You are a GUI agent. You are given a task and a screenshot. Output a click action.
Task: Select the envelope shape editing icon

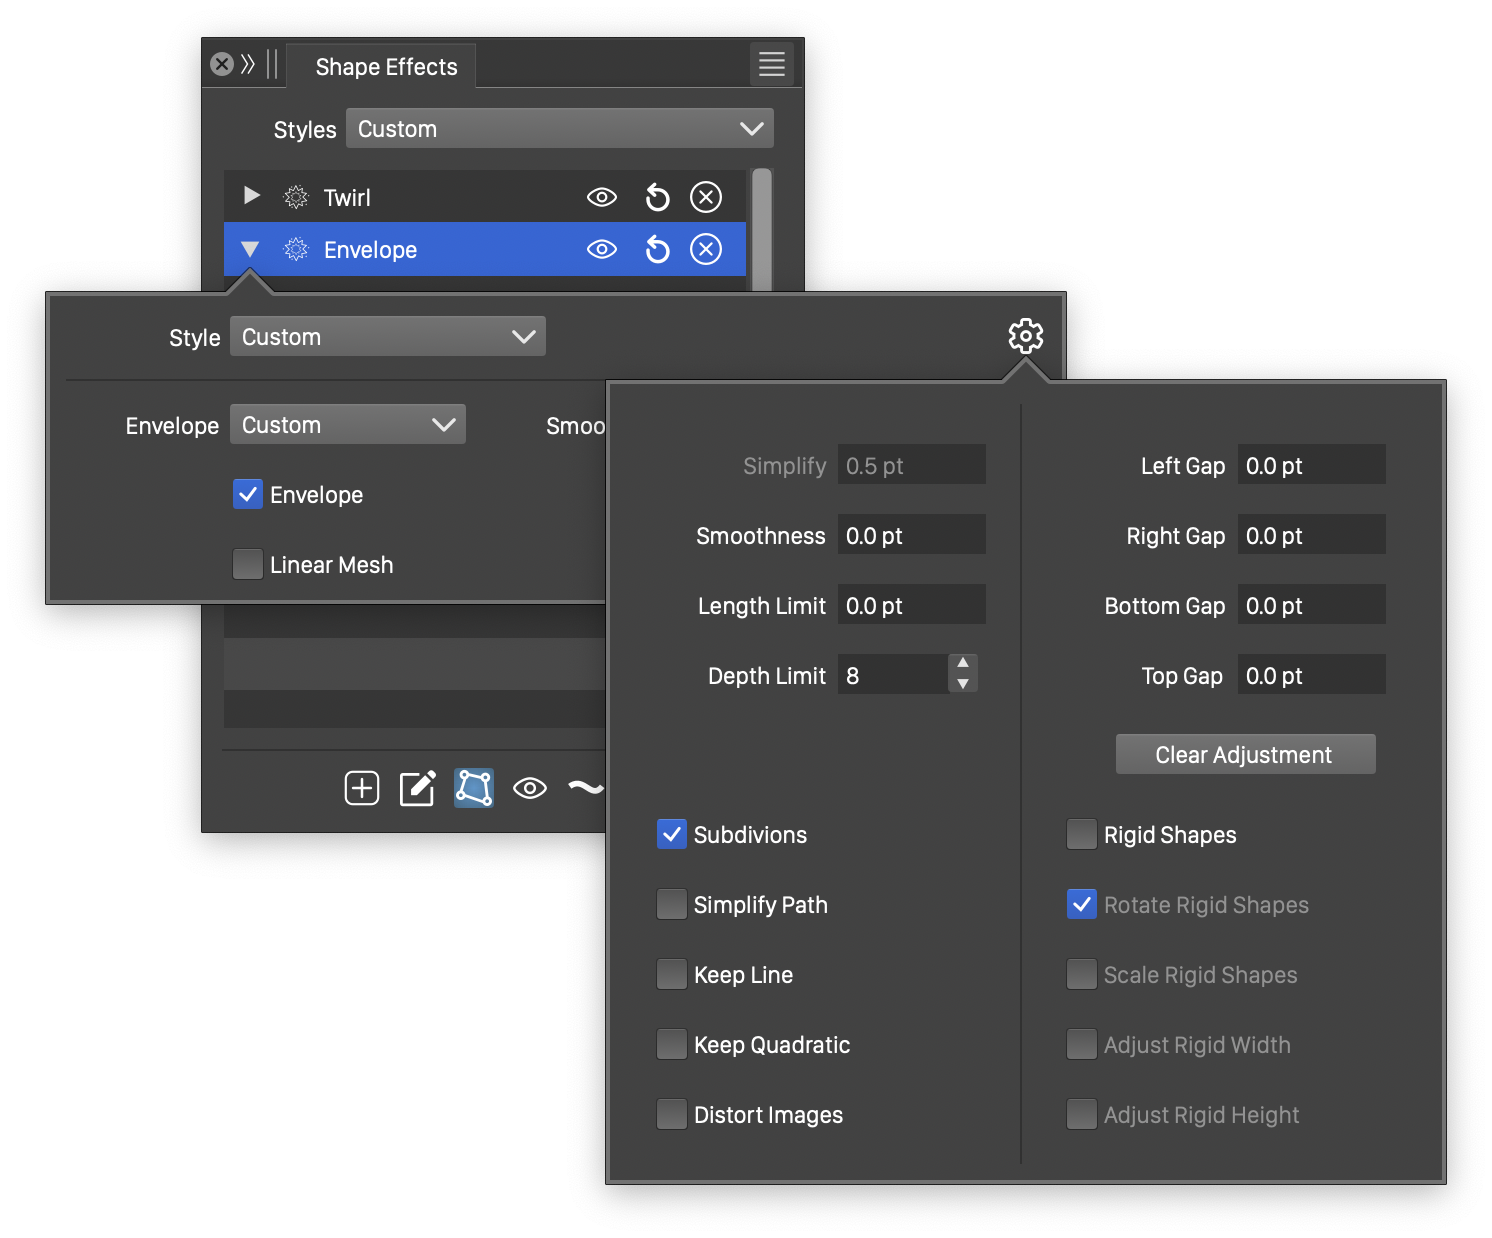tap(473, 788)
